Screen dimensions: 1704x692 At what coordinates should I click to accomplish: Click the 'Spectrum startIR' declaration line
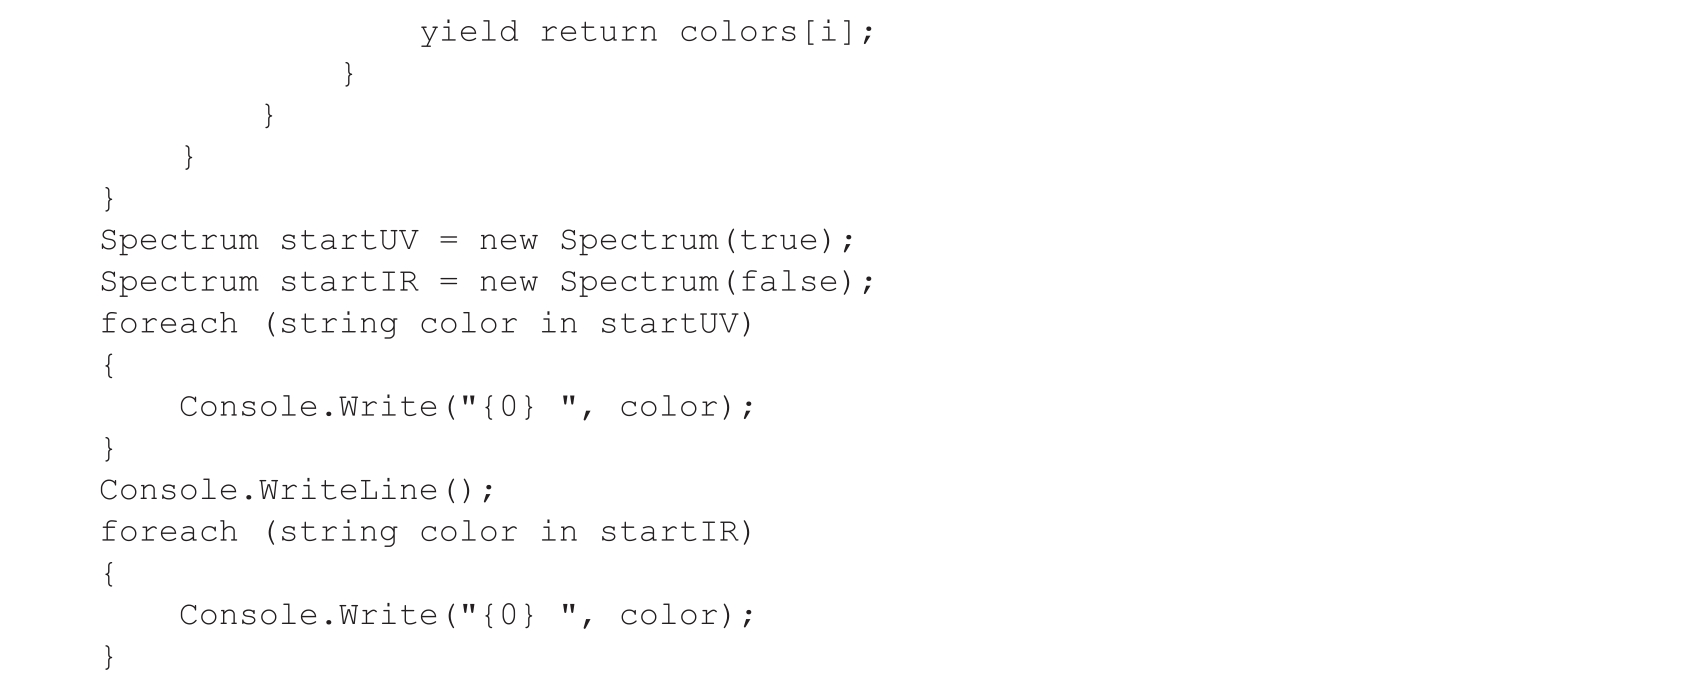pyautogui.click(x=487, y=282)
